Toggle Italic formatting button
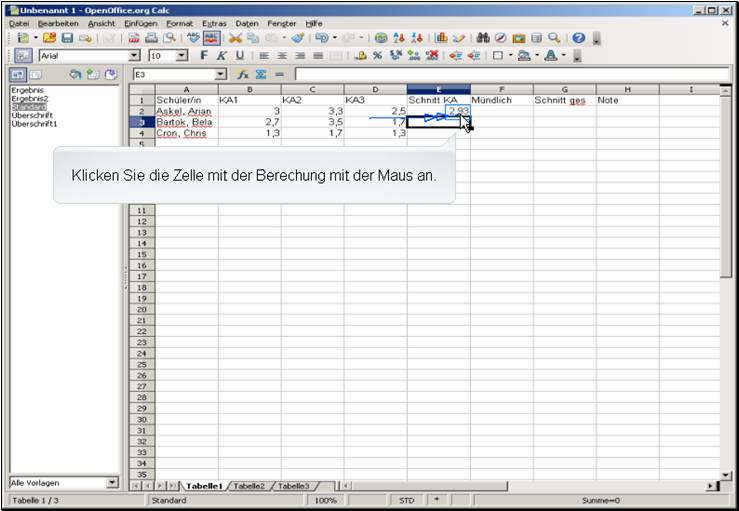The height and width of the screenshot is (511, 739). click(221, 56)
